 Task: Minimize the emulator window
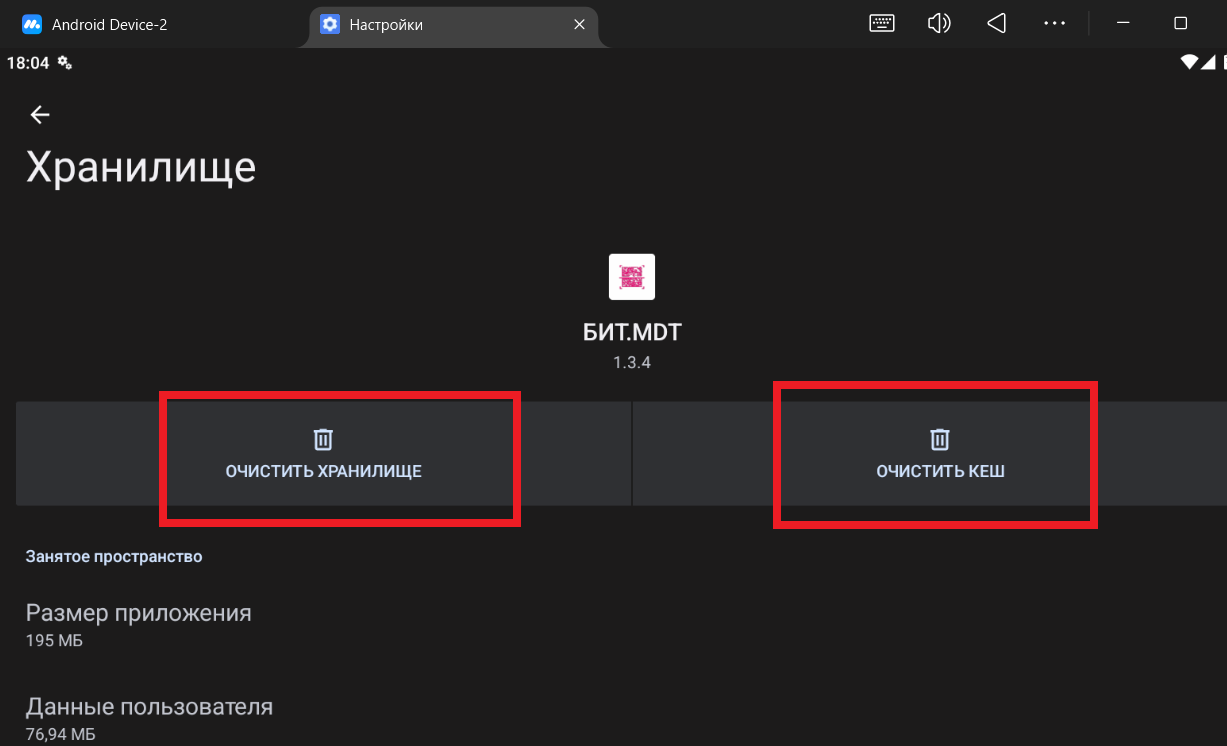pyautogui.click(x=1125, y=24)
